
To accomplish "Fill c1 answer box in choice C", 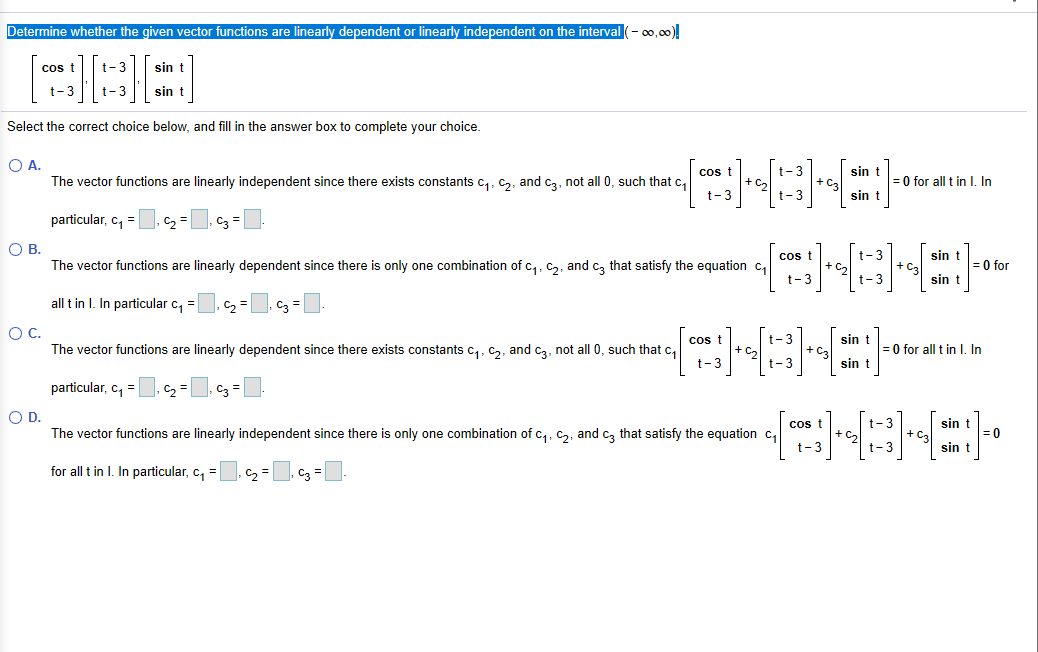I will [147, 387].
